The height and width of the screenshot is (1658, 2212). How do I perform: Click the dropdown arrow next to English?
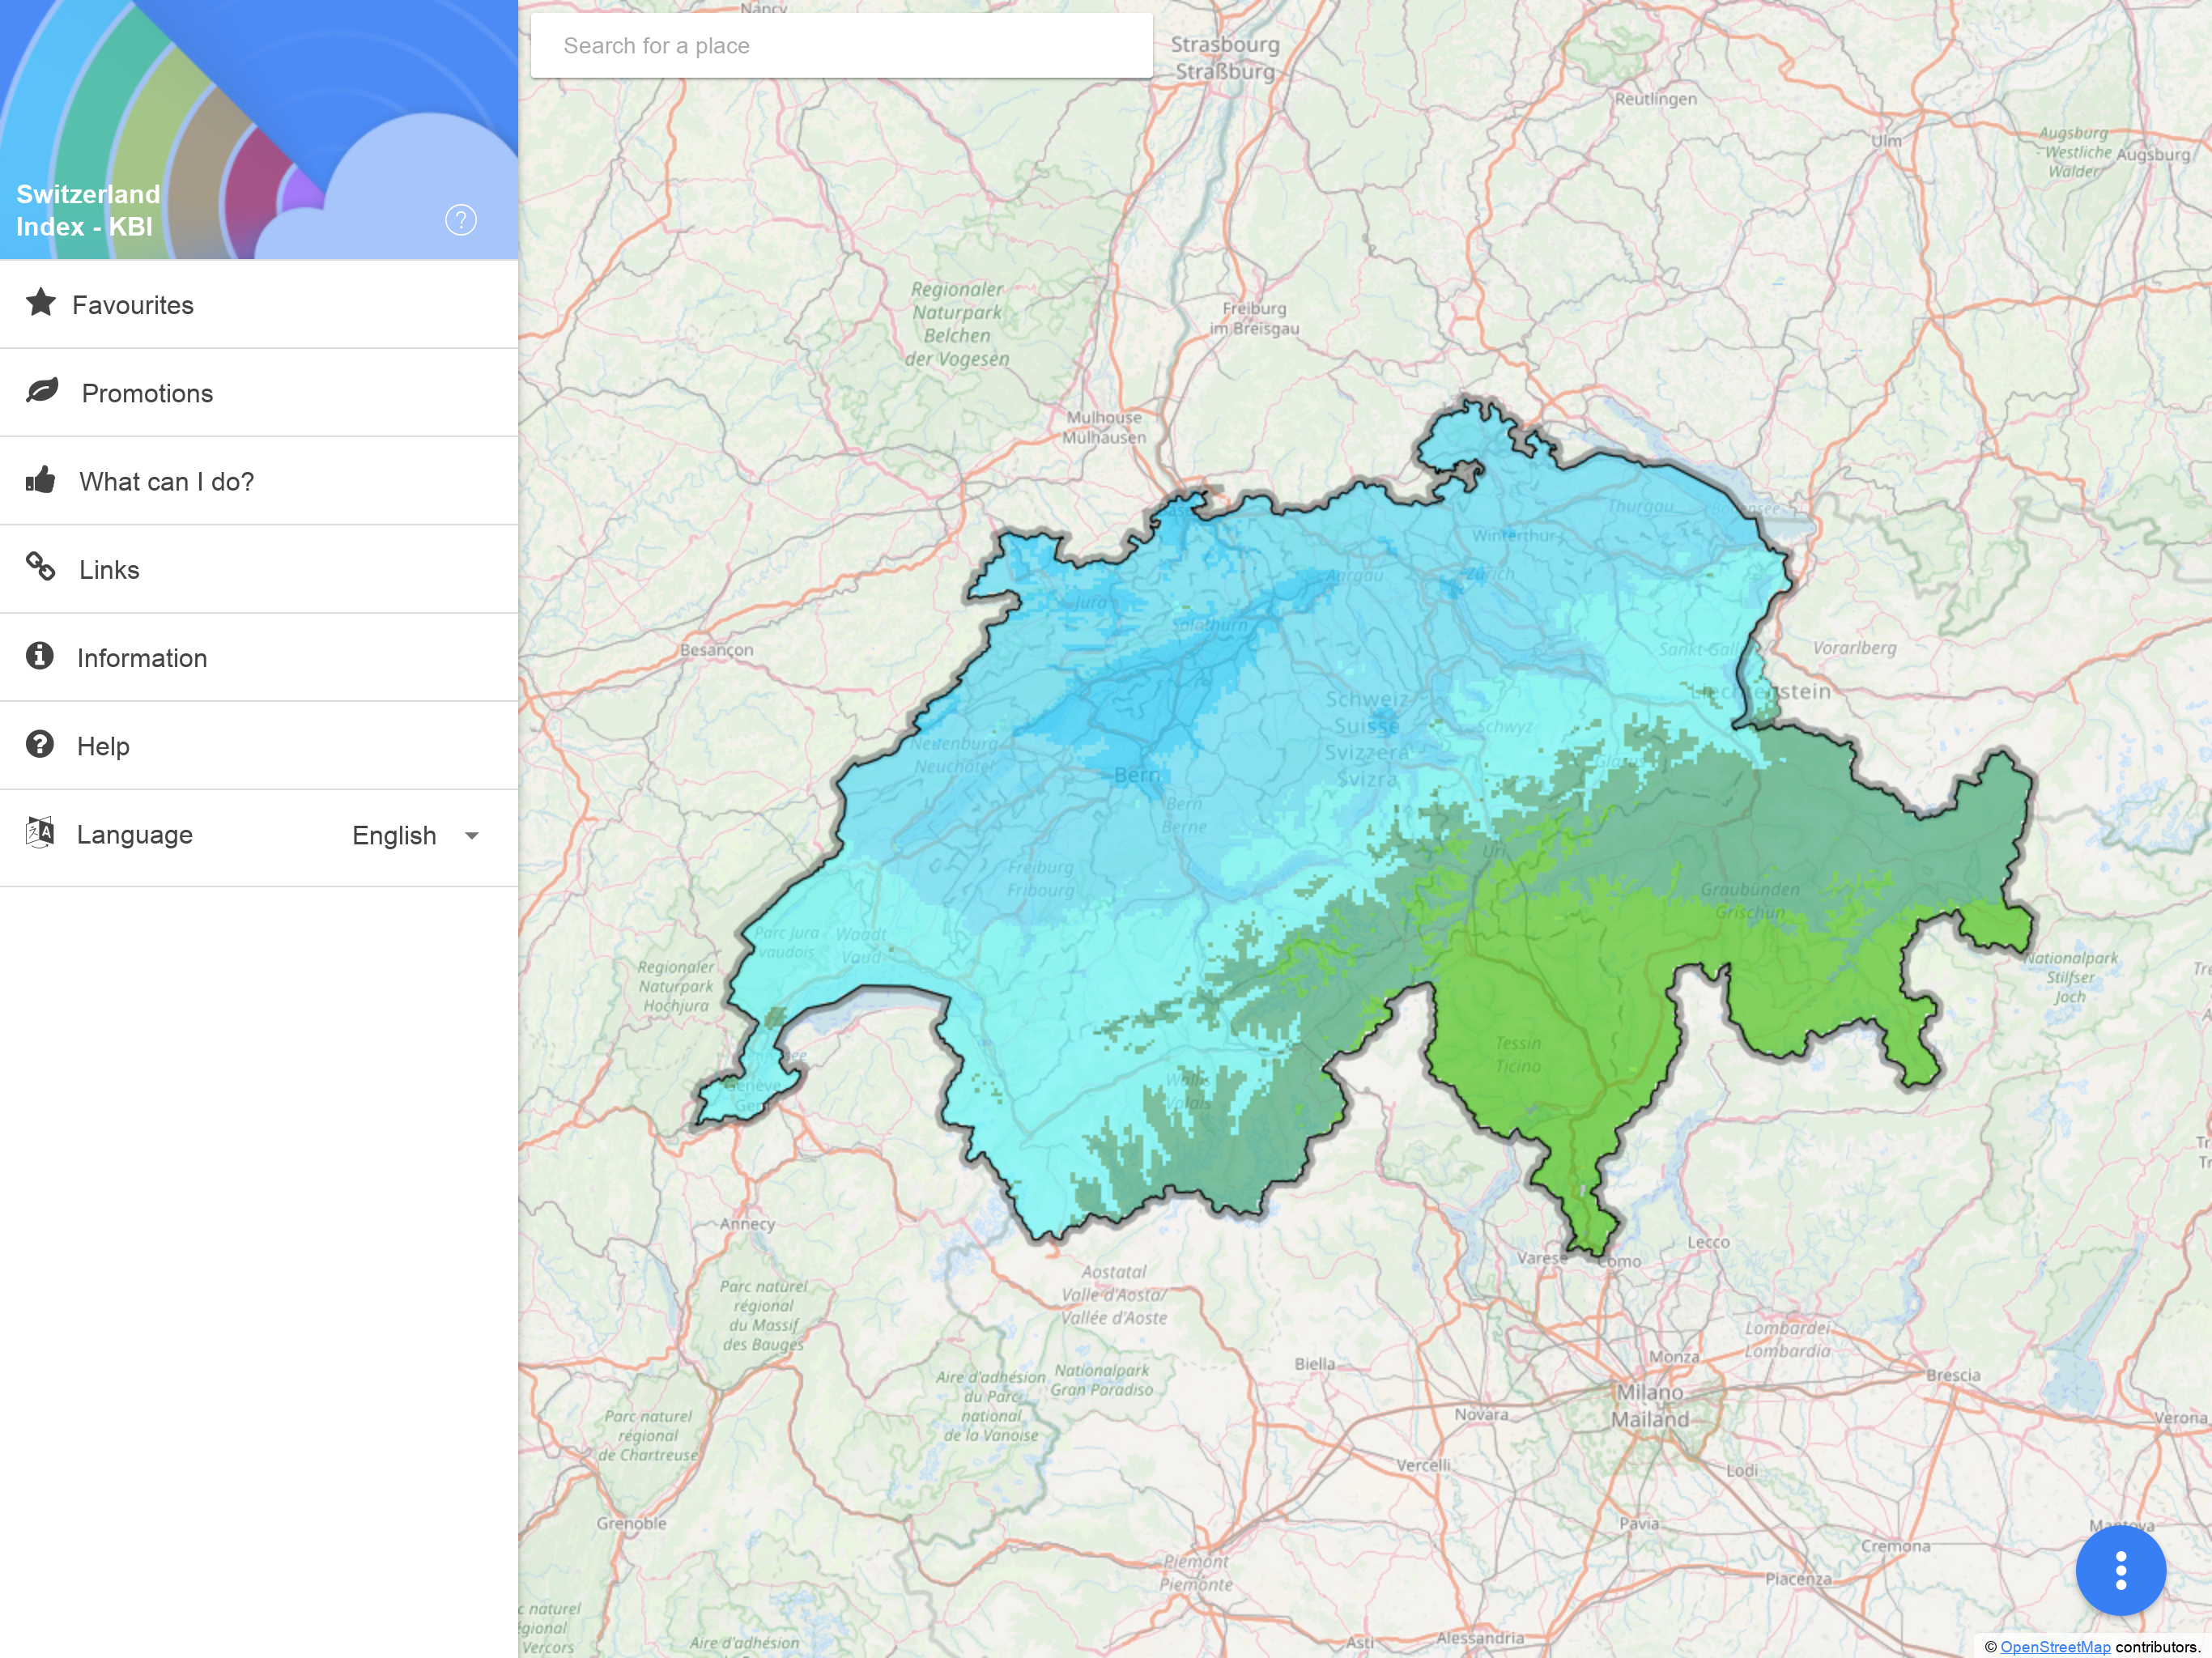point(472,836)
